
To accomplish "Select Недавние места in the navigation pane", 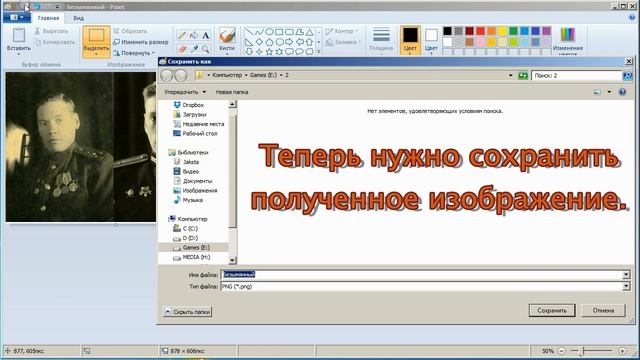I will (199, 124).
